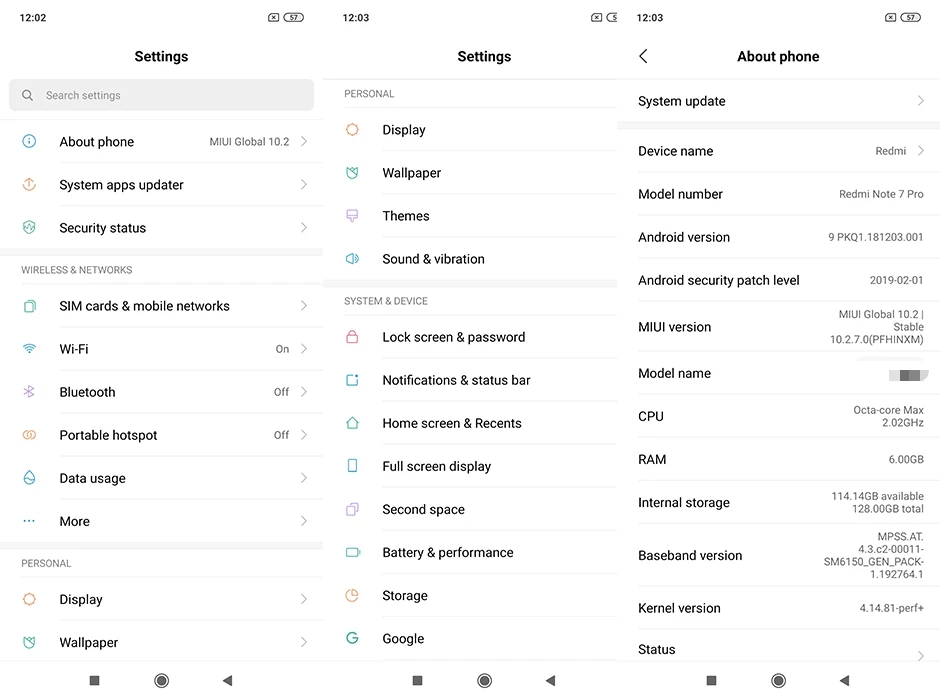Open Notifications & status bar
The width and height of the screenshot is (940, 700).
(470, 380)
